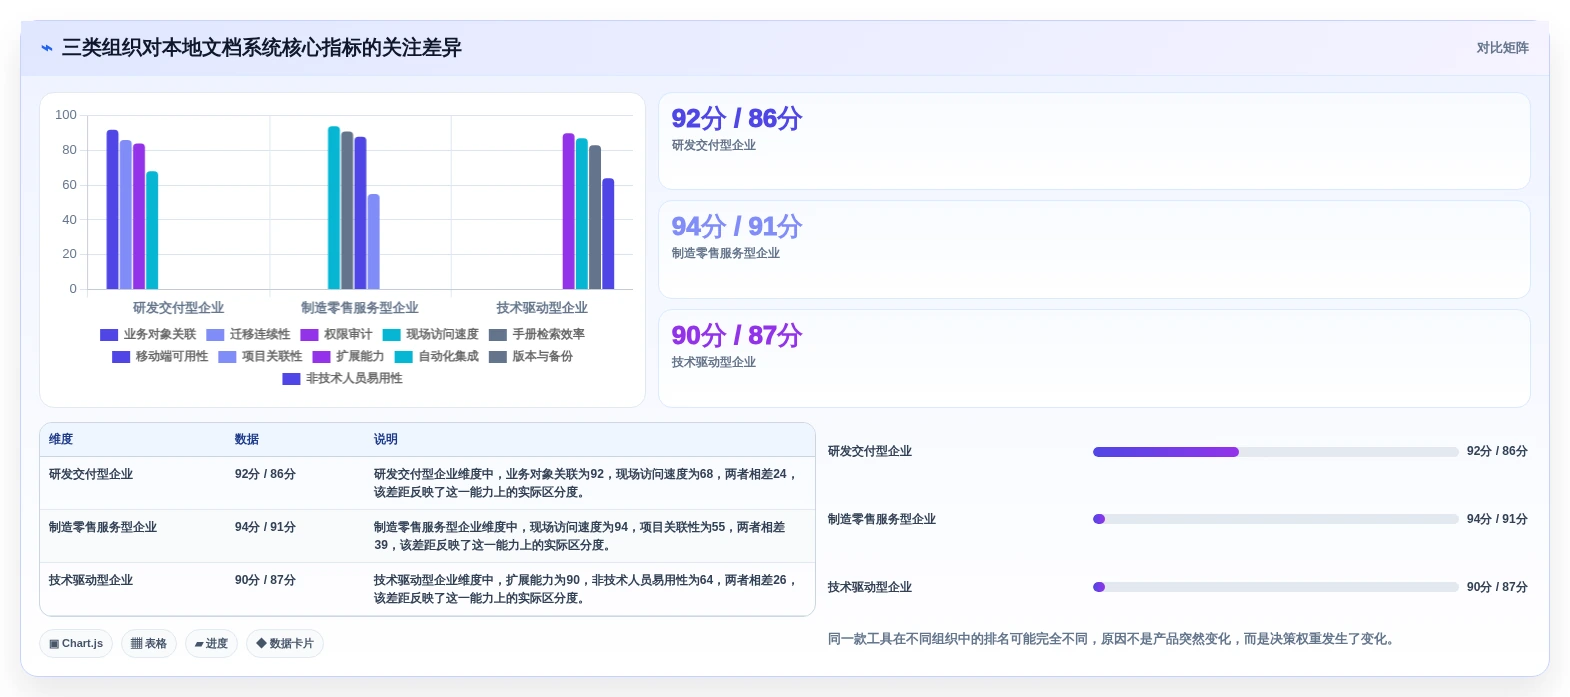Click the grid icon in 表格 chip

[x=136, y=644]
